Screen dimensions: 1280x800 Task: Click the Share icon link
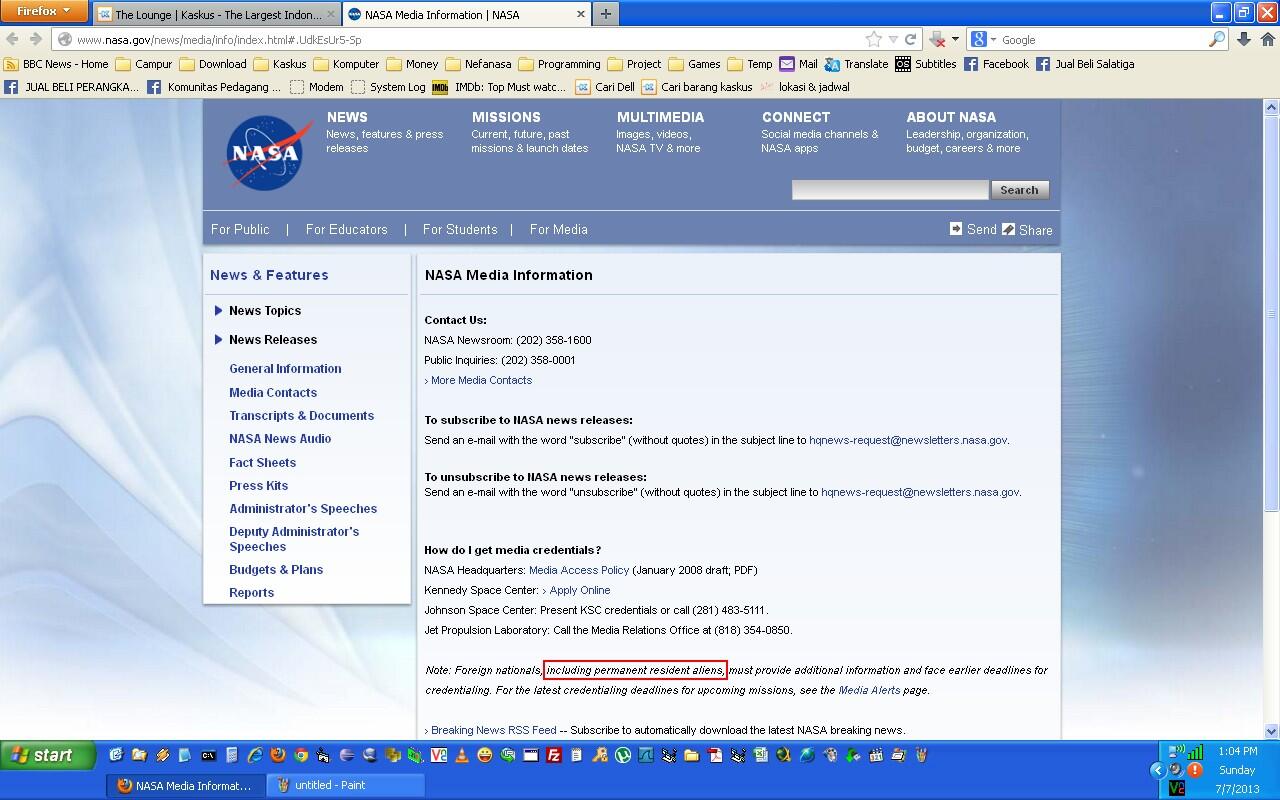tap(1027, 229)
